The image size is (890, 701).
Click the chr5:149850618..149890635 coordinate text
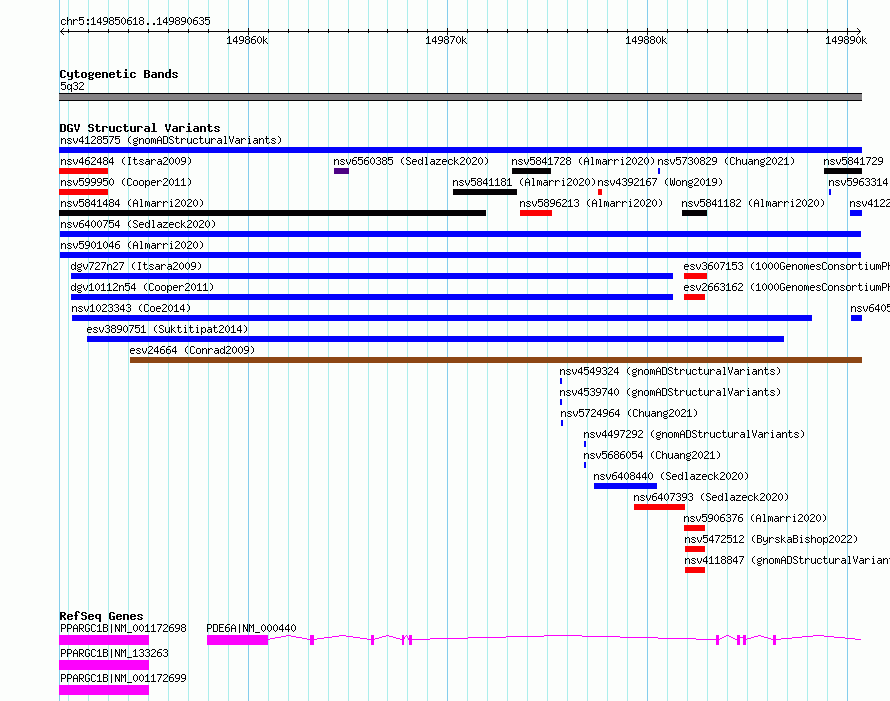(135, 22)
